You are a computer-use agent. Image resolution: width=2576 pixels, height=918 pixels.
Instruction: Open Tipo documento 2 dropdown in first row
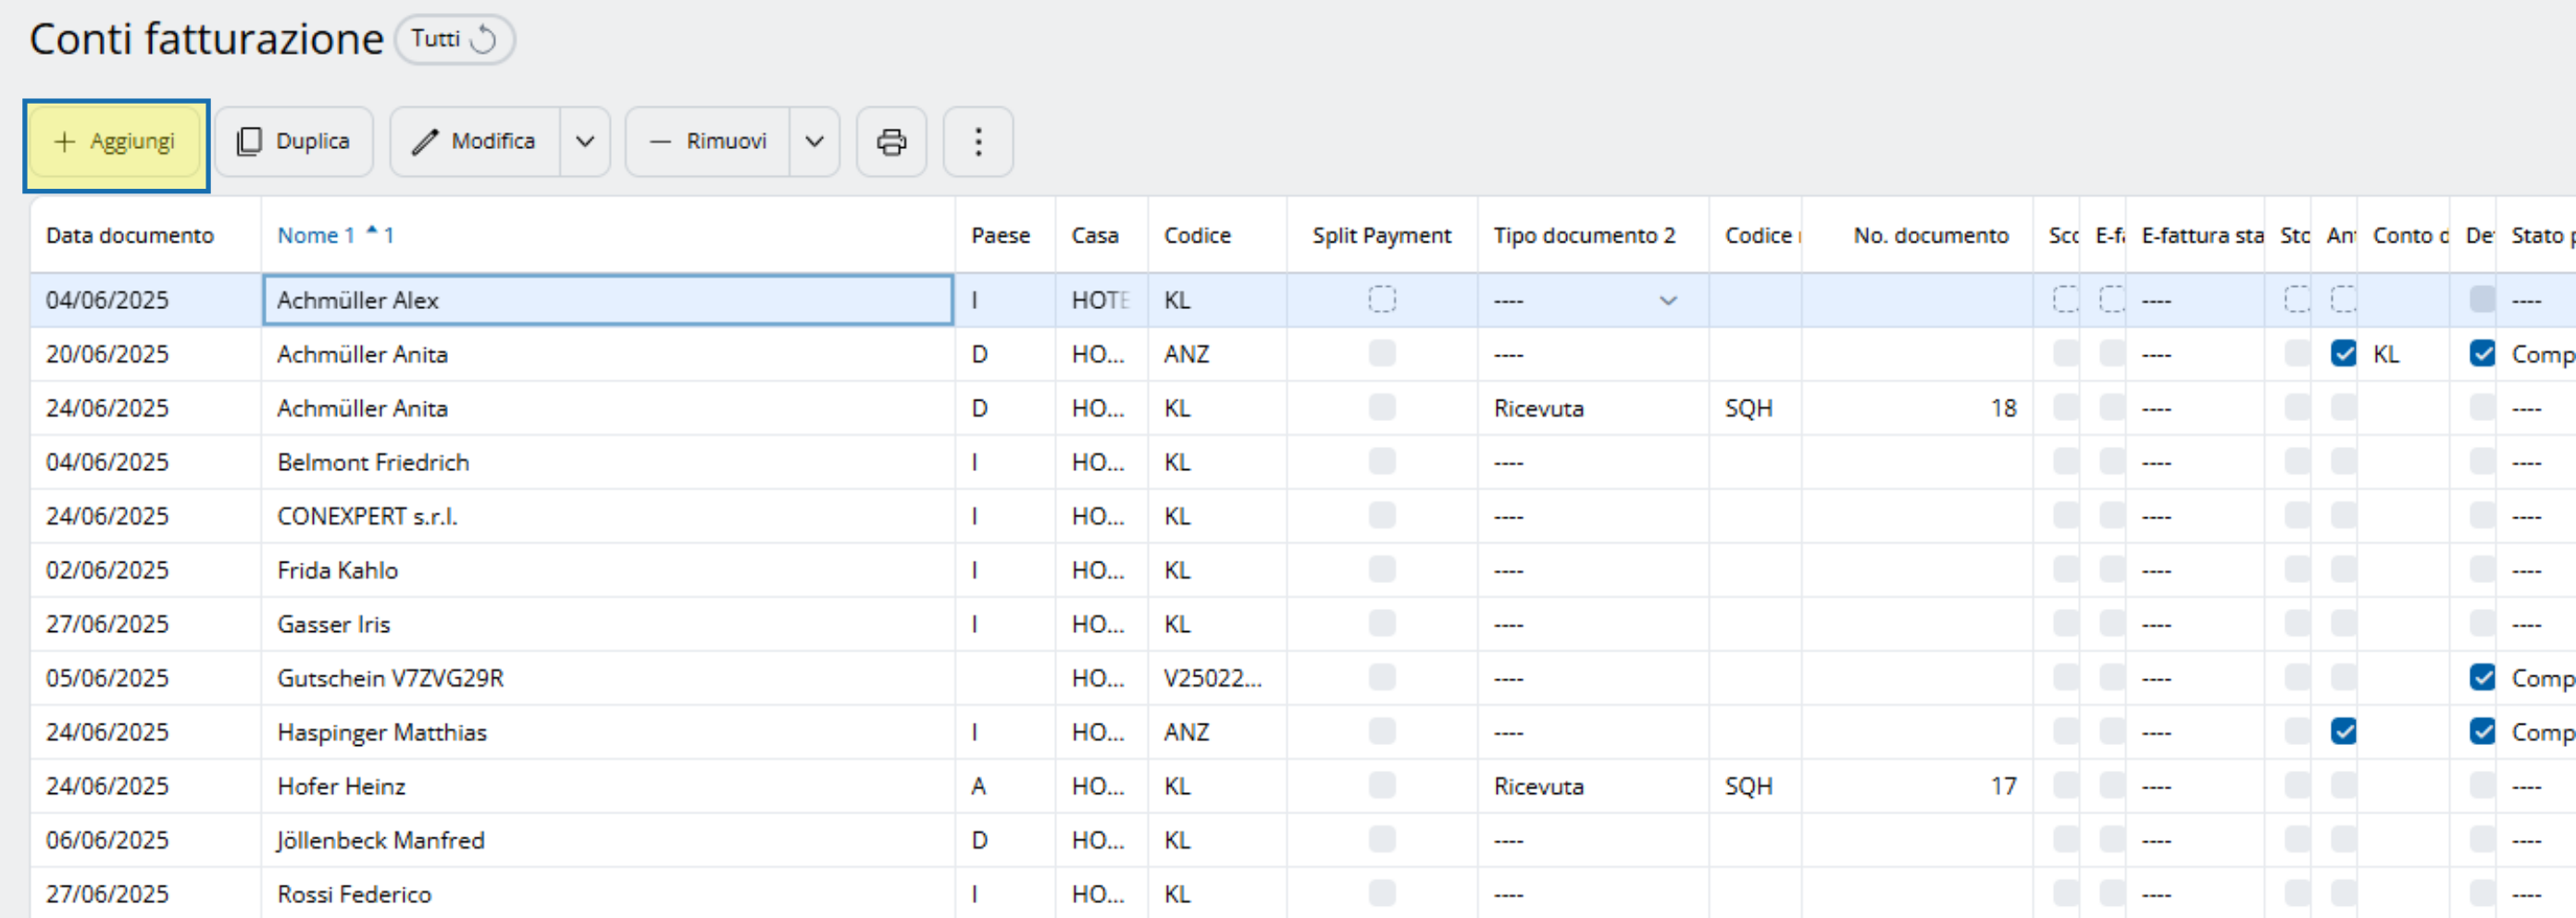1667,300
